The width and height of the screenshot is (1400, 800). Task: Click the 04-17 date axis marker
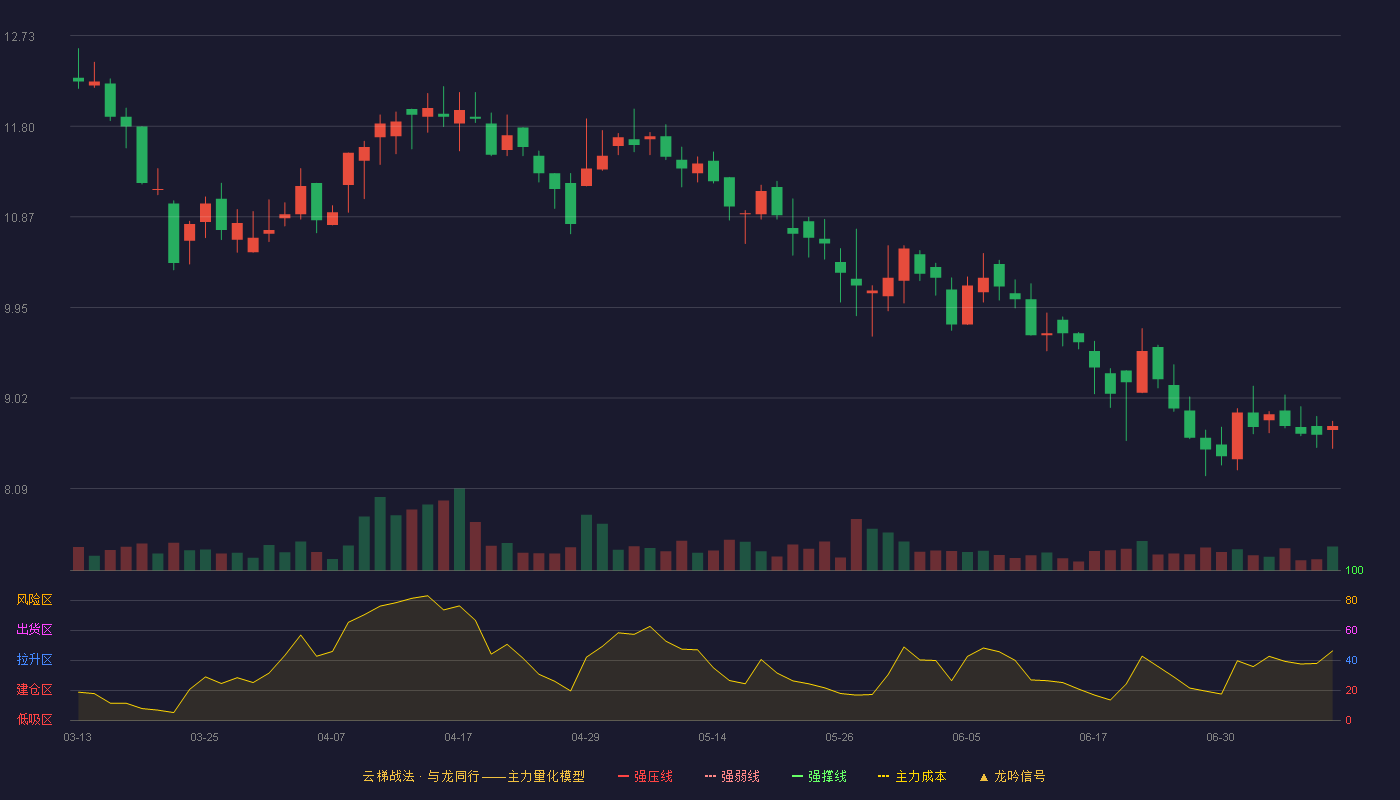(458, 737)
